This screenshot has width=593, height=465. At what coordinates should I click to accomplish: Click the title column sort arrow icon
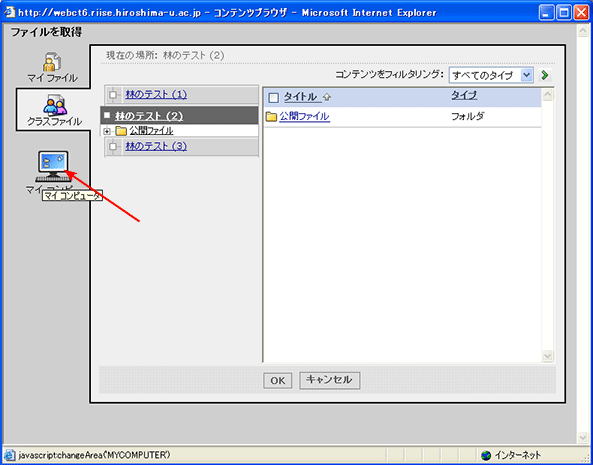(327, 98)
